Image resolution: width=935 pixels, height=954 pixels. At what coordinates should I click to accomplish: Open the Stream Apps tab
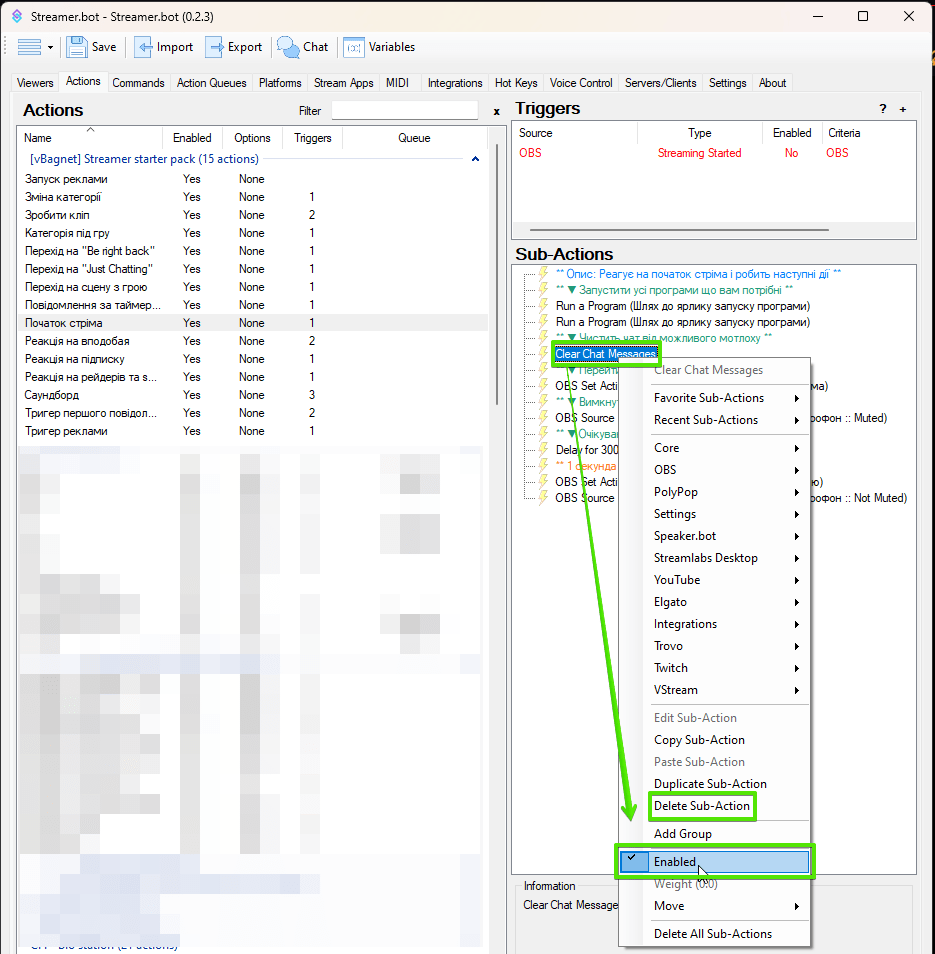(343, 83)
